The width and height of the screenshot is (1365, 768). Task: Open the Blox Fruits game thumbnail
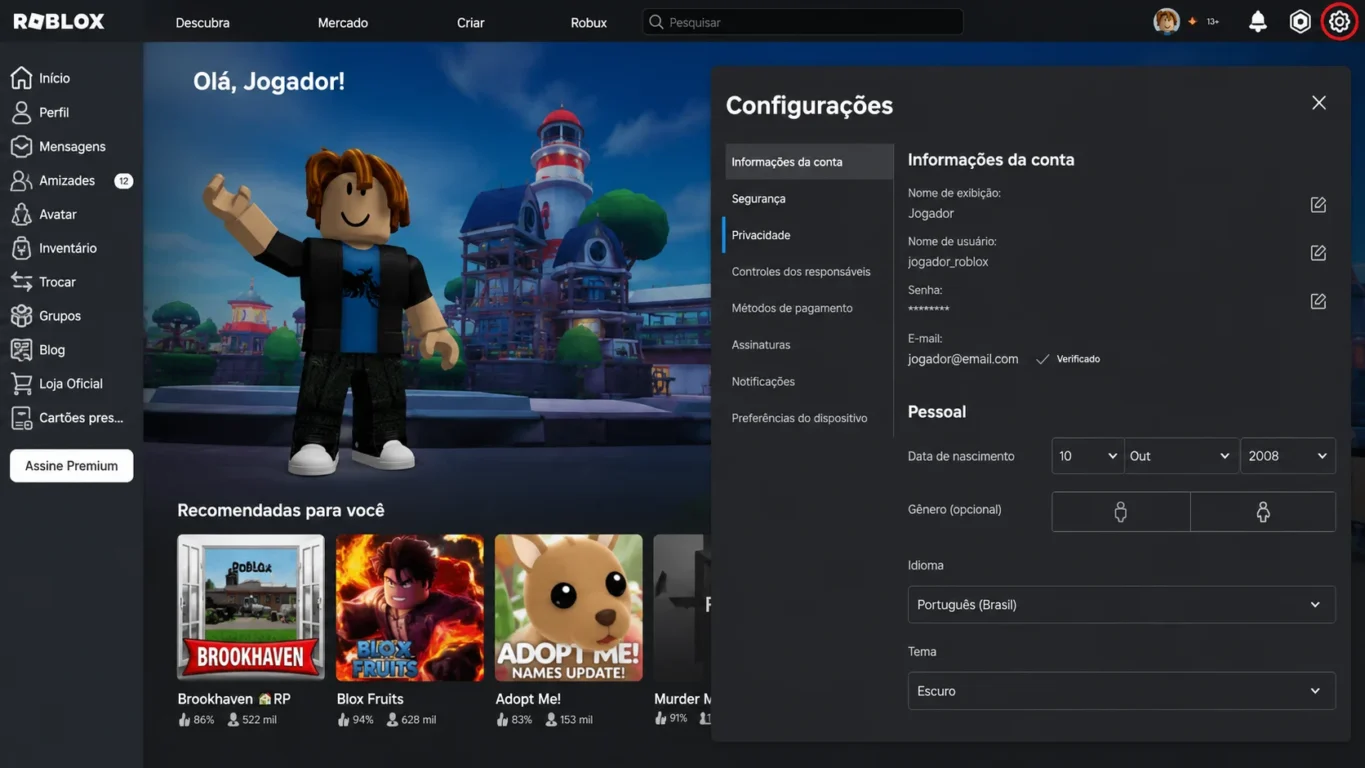410,608
